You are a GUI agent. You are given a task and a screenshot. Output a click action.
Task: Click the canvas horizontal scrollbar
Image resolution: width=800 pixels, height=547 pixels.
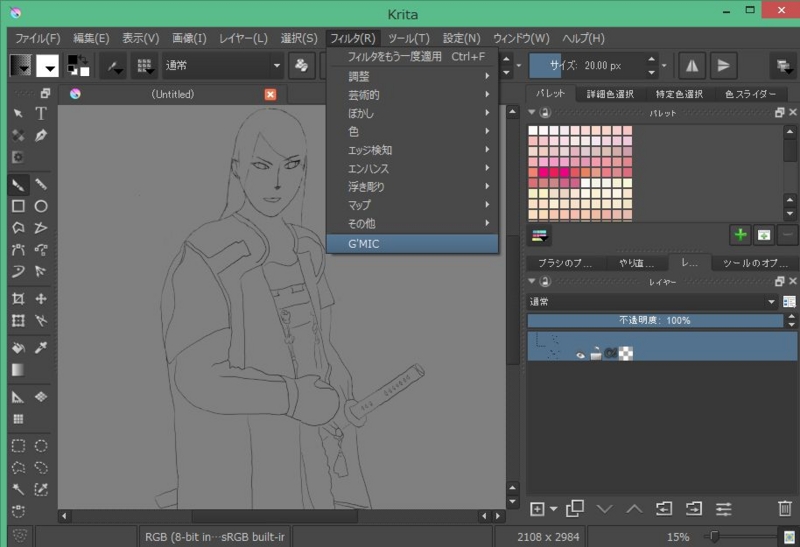click(274, 516)
